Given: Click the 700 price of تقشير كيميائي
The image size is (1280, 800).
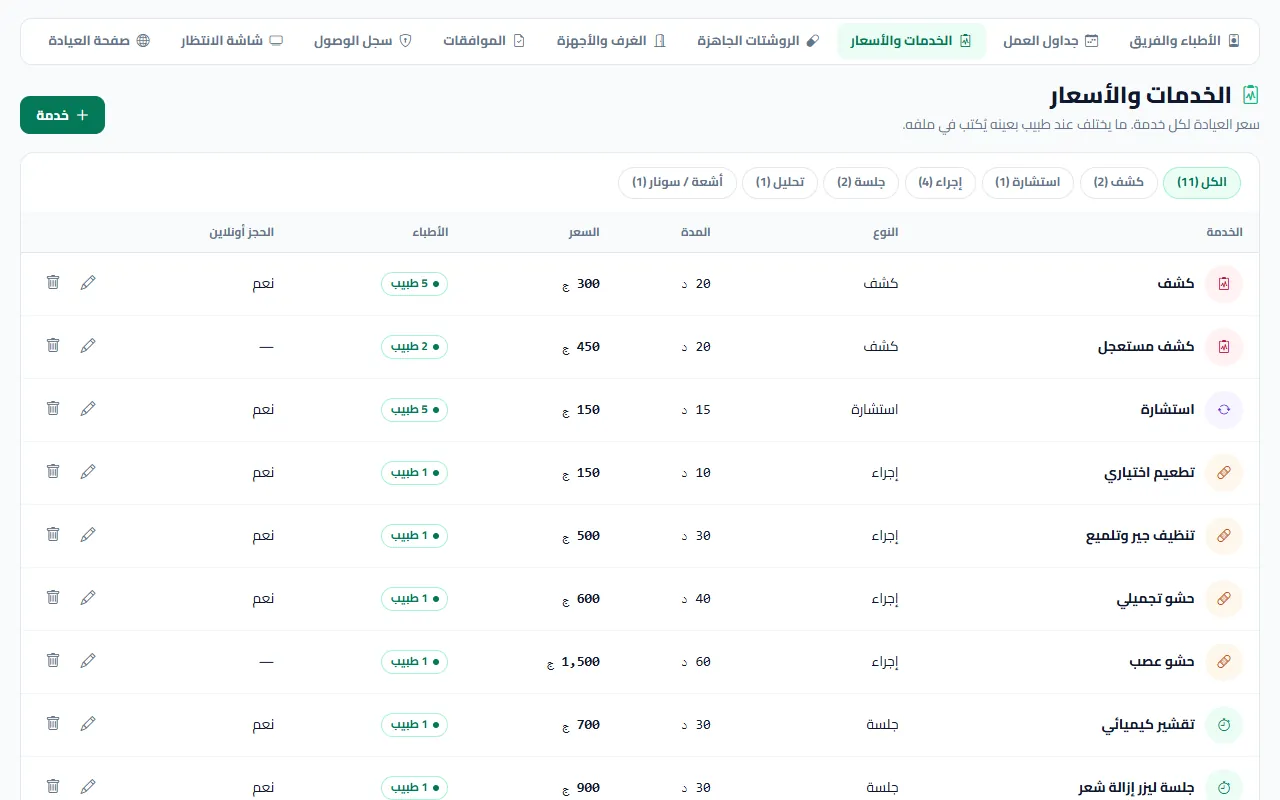Looking at the screenshot, I should [x=582, y=725].
